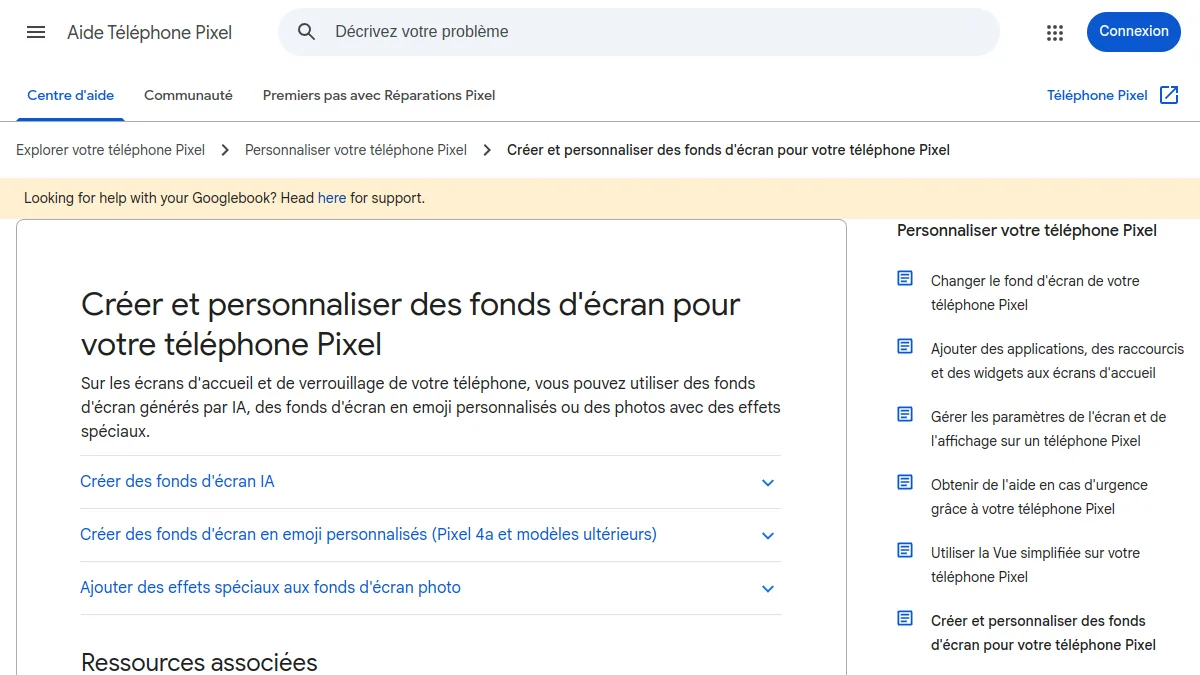1200x675 pixels.
Task: Open 'Changer le fond d'écran de votre téléphone Pixel'
Action: (1035, 293)
